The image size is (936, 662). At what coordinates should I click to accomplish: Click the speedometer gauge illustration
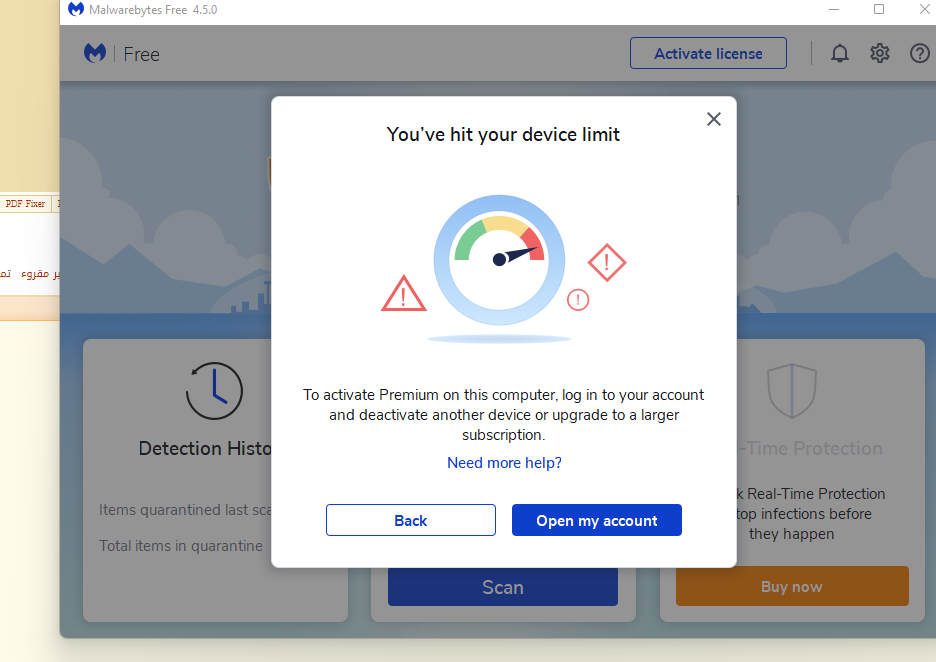(x=499, y=260)
